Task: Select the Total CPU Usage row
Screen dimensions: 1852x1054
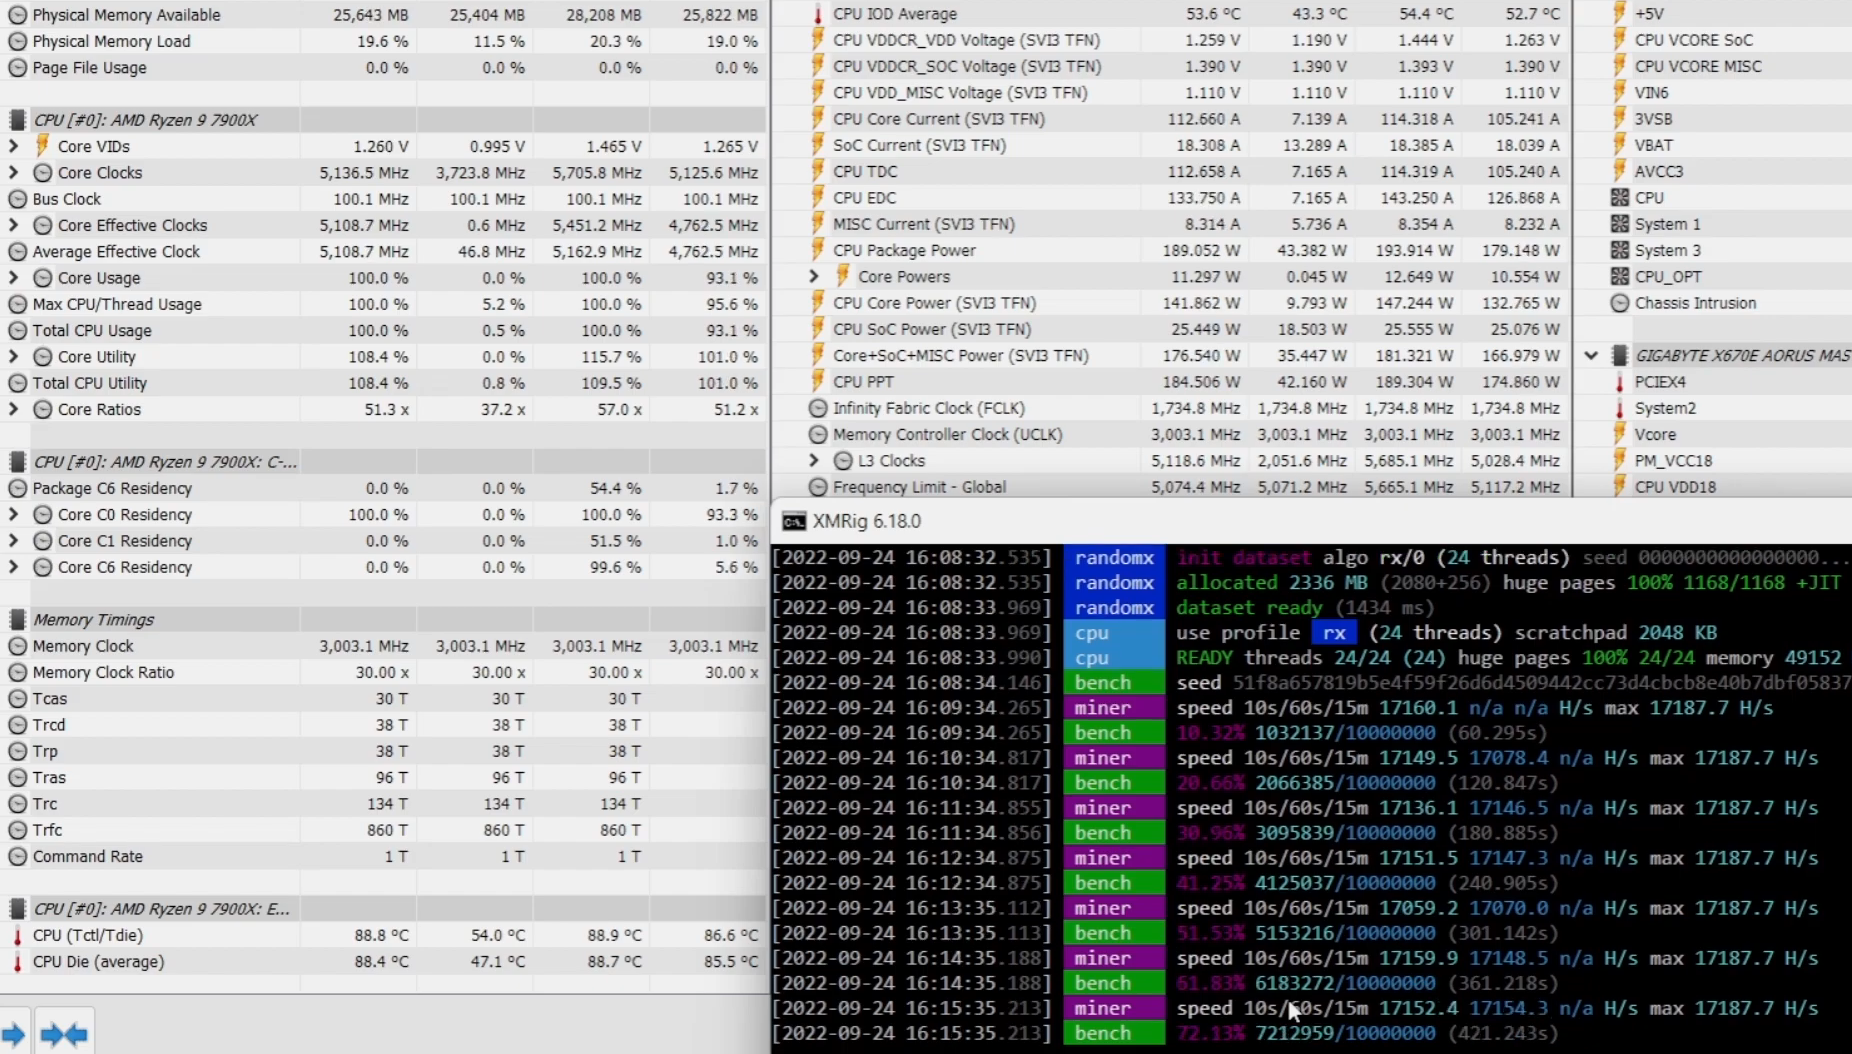Action: pos(384,330)
